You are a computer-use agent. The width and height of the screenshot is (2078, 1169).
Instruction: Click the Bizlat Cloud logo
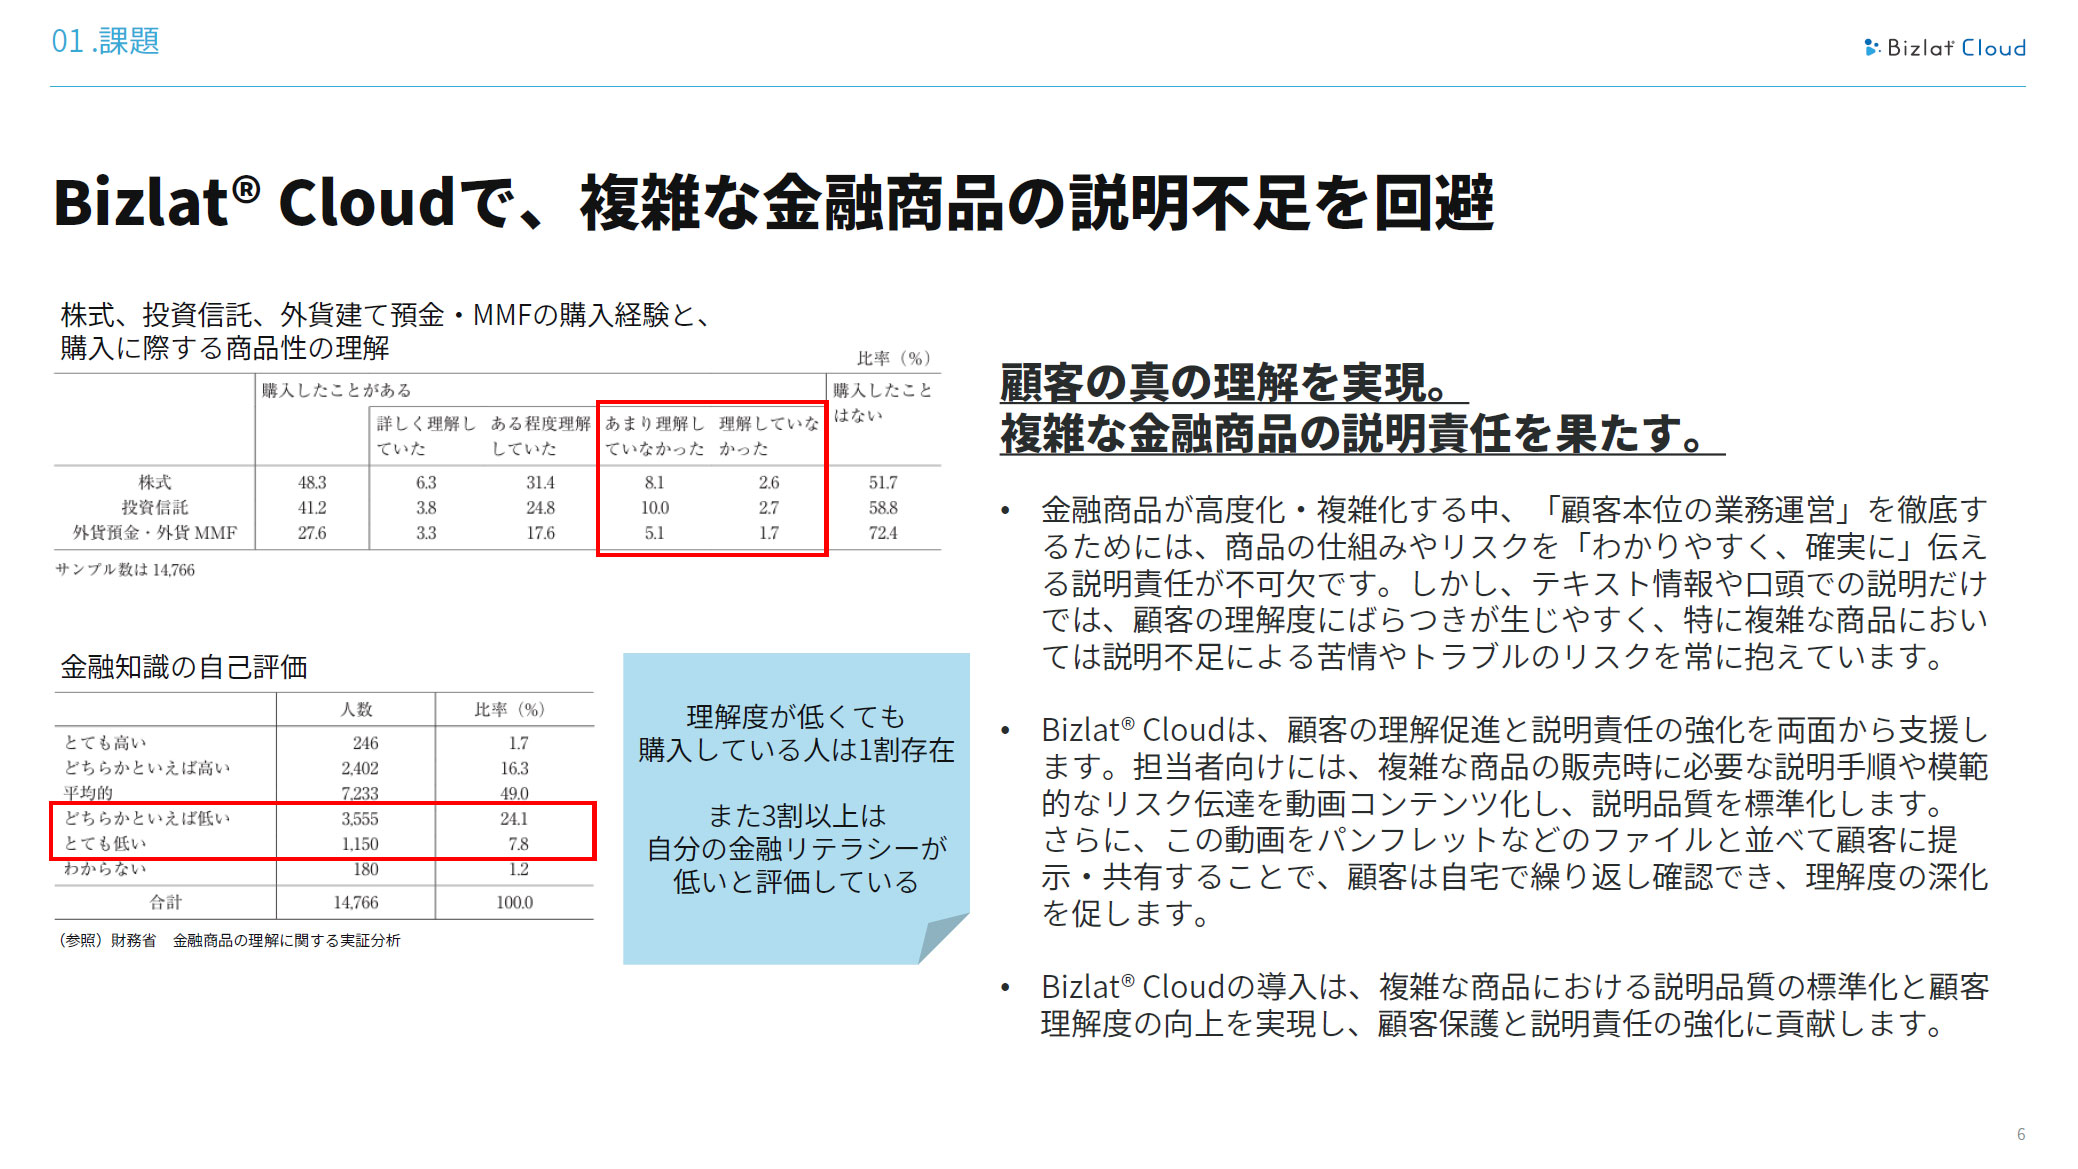click(1945, 47)
